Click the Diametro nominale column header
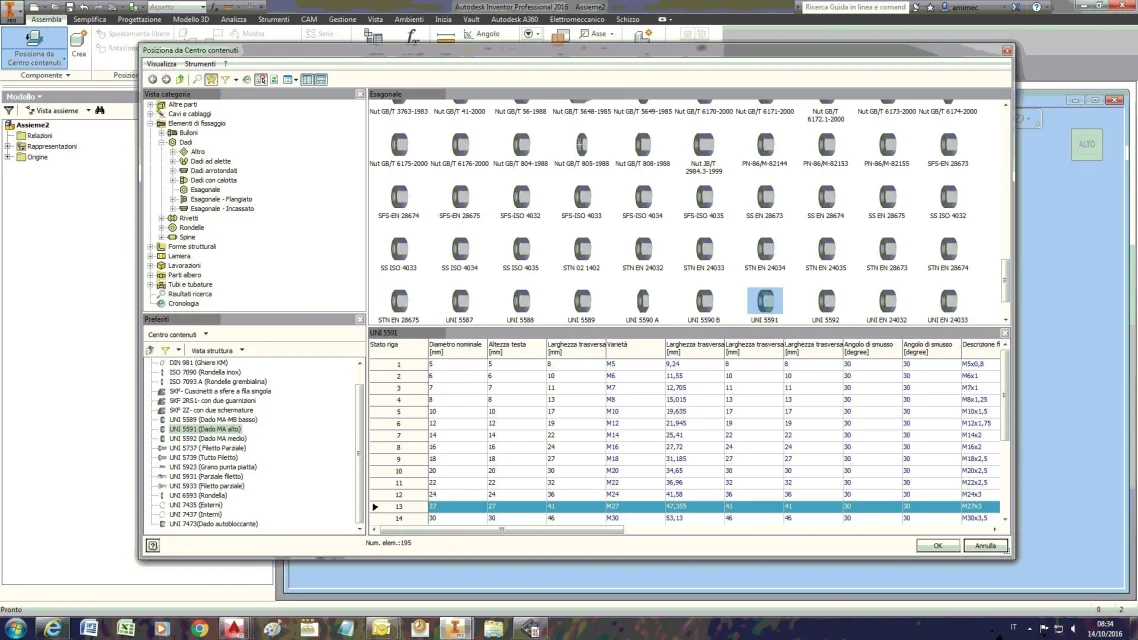This screenshot has width=1138, height=640. tap(457, 348)
